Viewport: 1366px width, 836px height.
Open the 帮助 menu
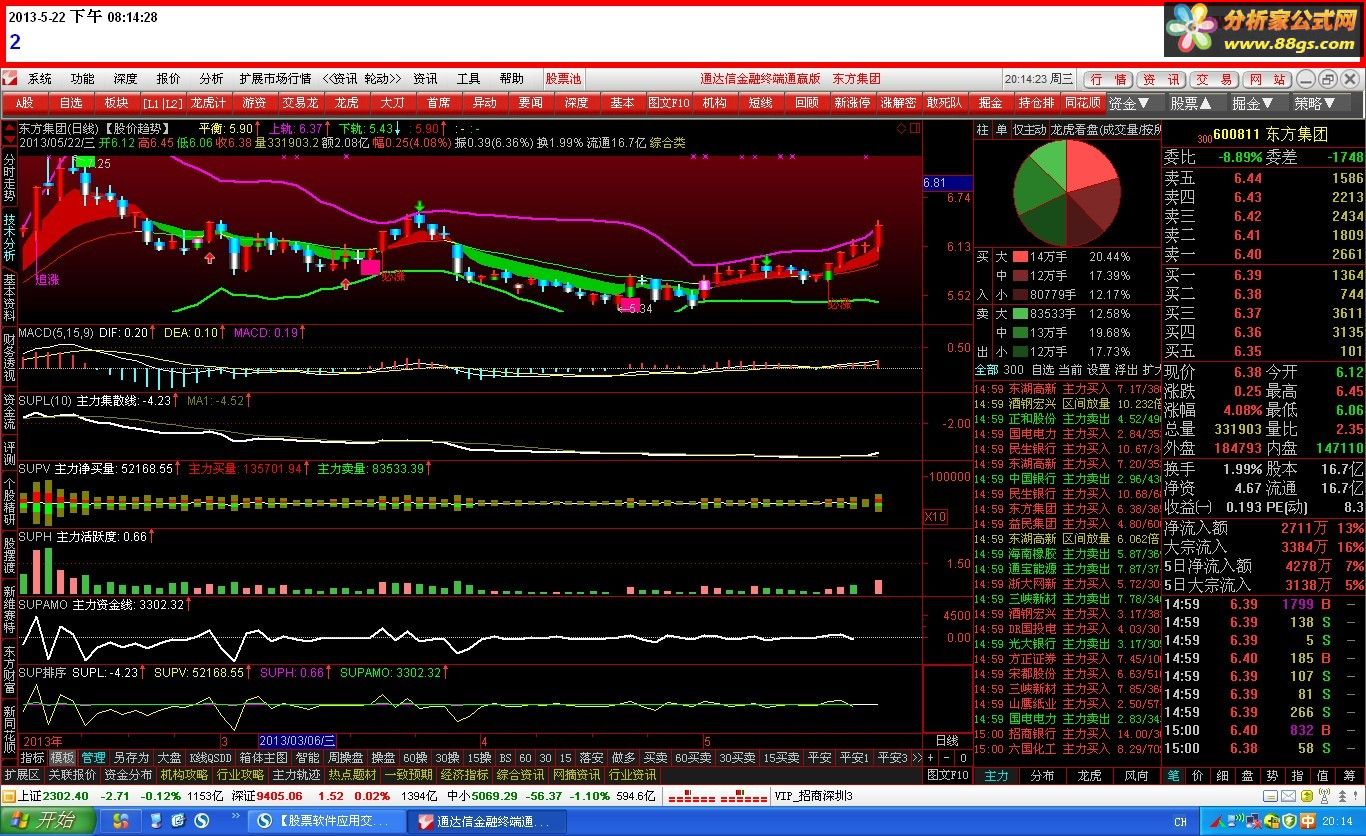[x=512, y=78]
